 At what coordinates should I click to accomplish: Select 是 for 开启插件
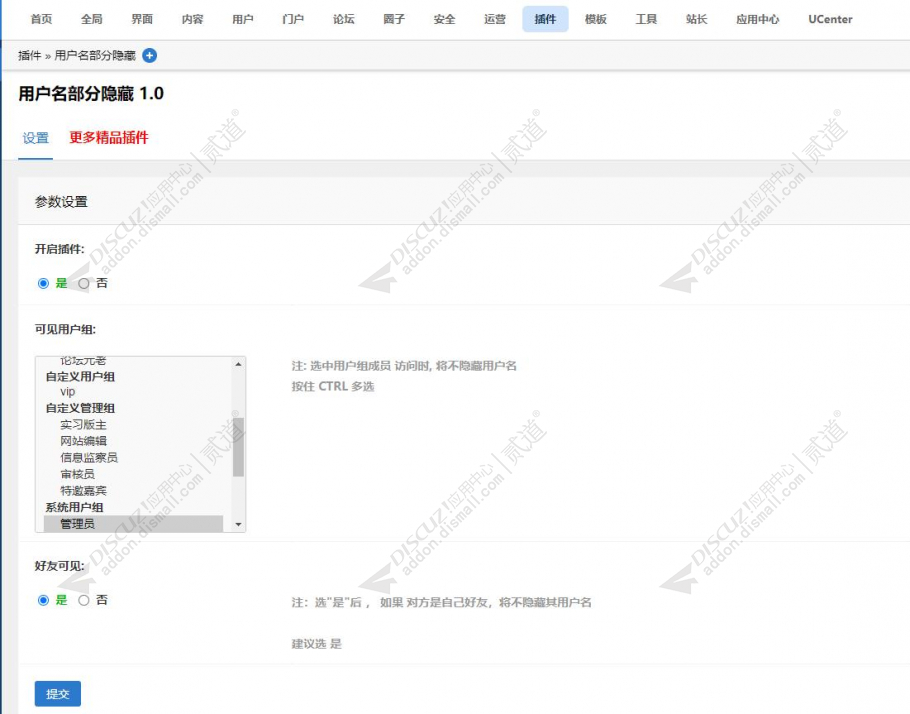click(x=43, y=283)
